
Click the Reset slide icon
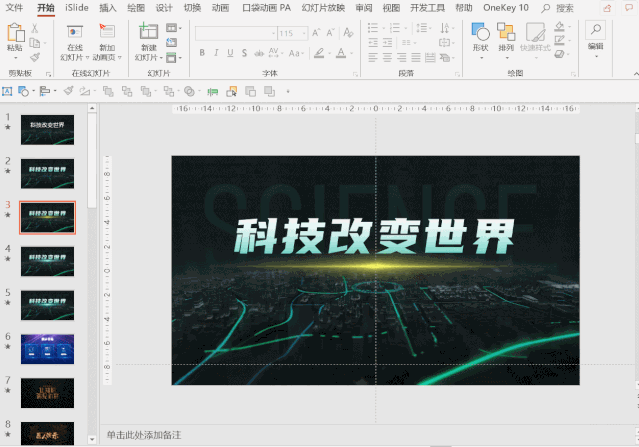tap(172, 42)
